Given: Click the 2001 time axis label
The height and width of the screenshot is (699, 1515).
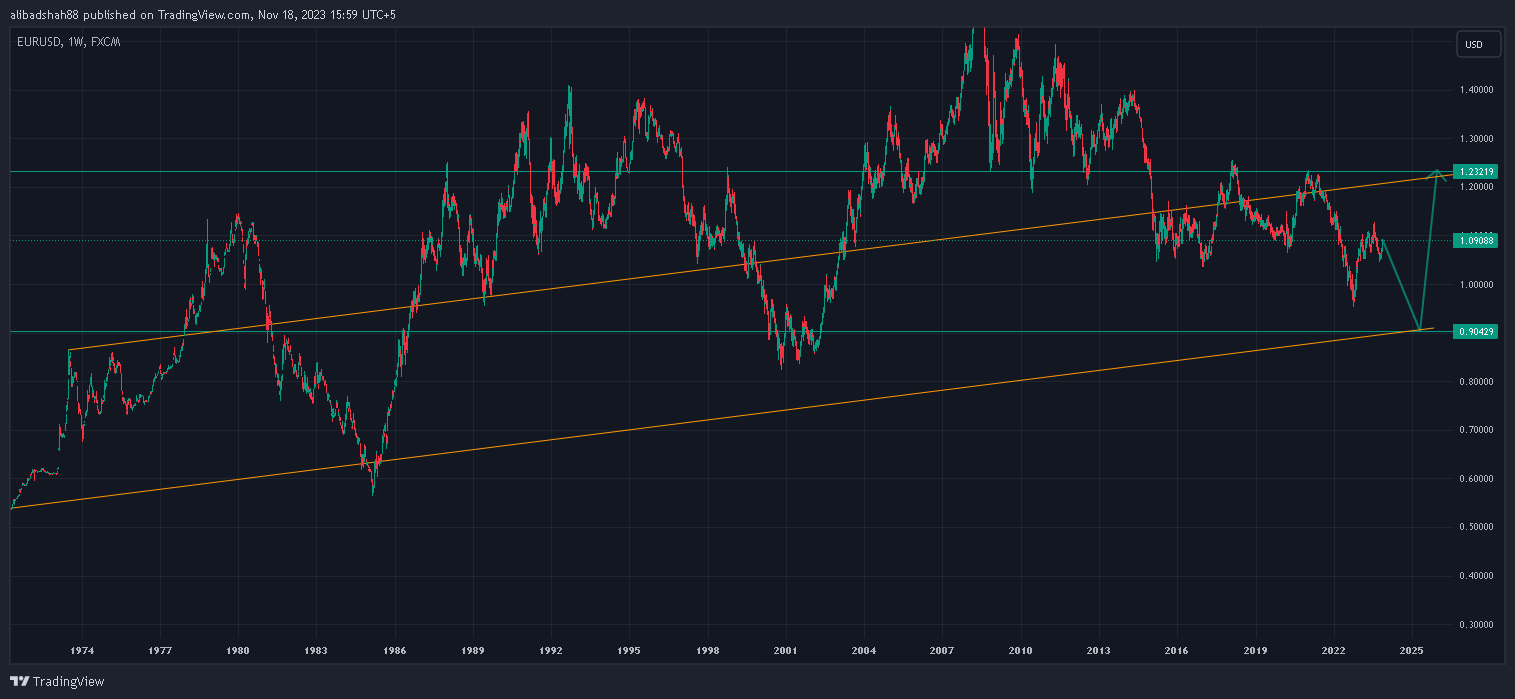Looking at the screenshot, I should click(786, 650).
